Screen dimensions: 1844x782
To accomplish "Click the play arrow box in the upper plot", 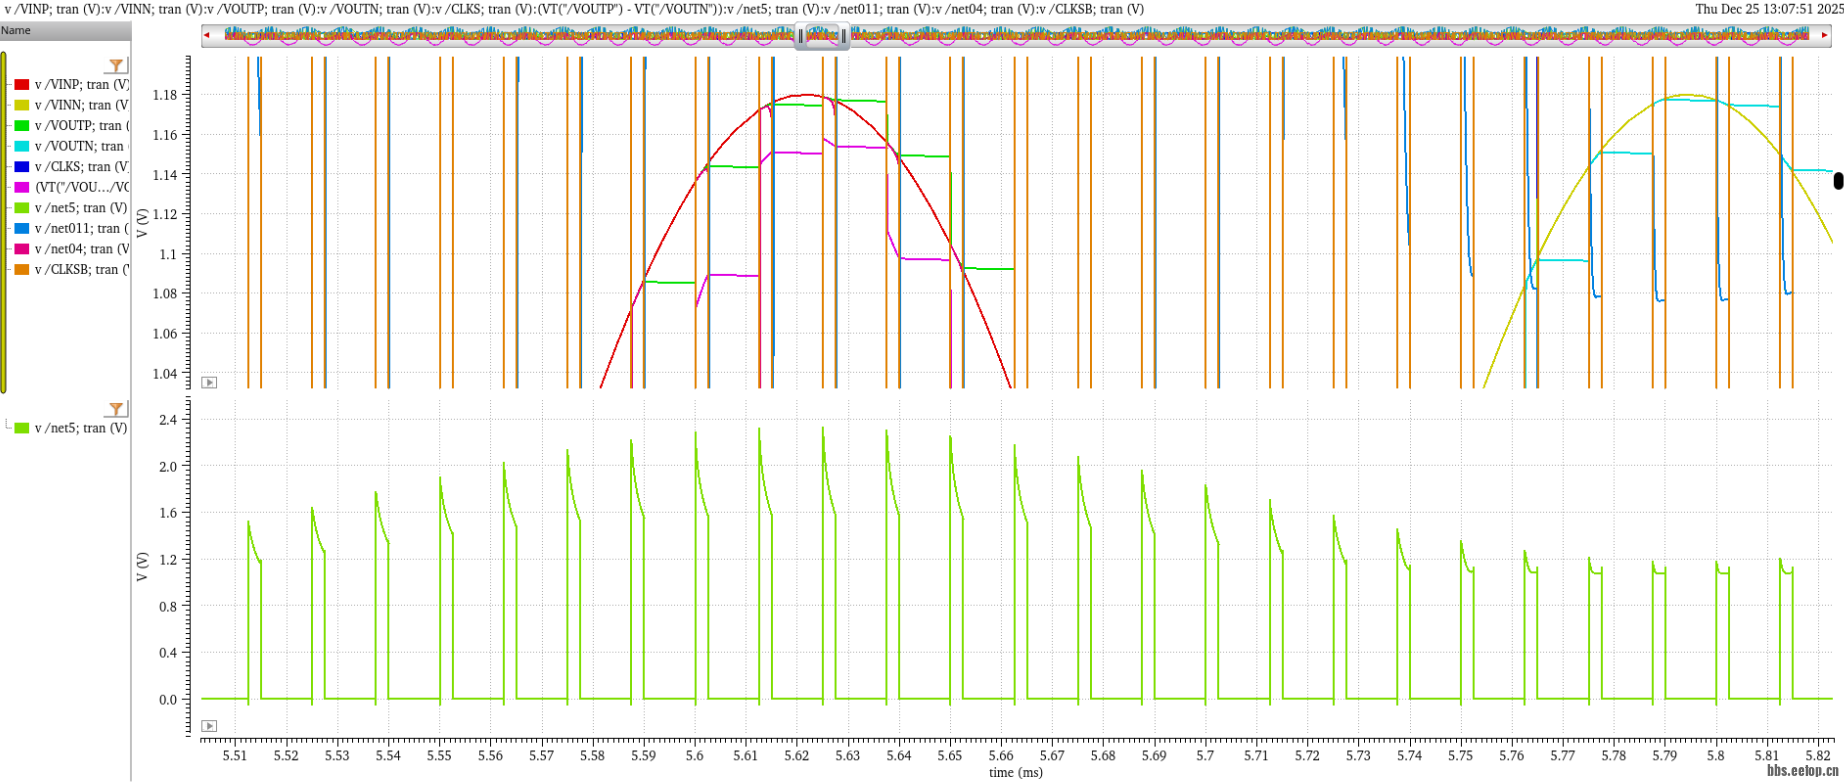I will [209, 382].
